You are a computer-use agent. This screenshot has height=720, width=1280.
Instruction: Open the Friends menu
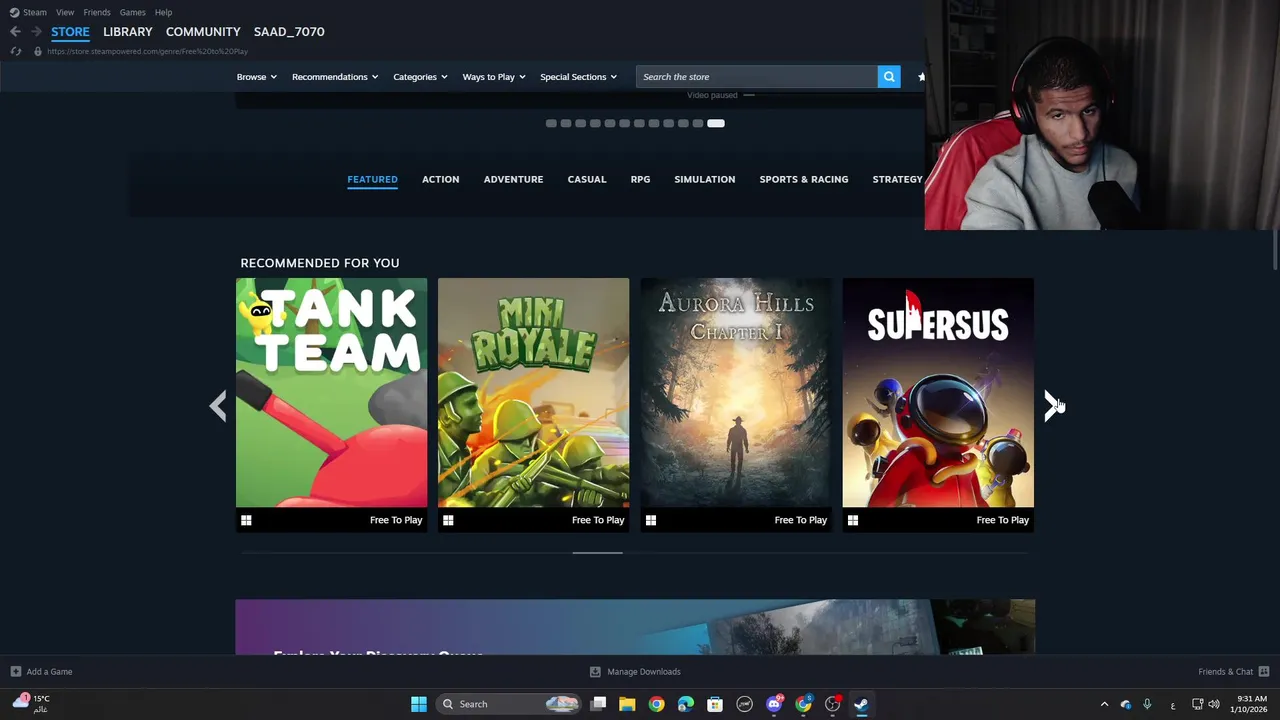[97, 12]
